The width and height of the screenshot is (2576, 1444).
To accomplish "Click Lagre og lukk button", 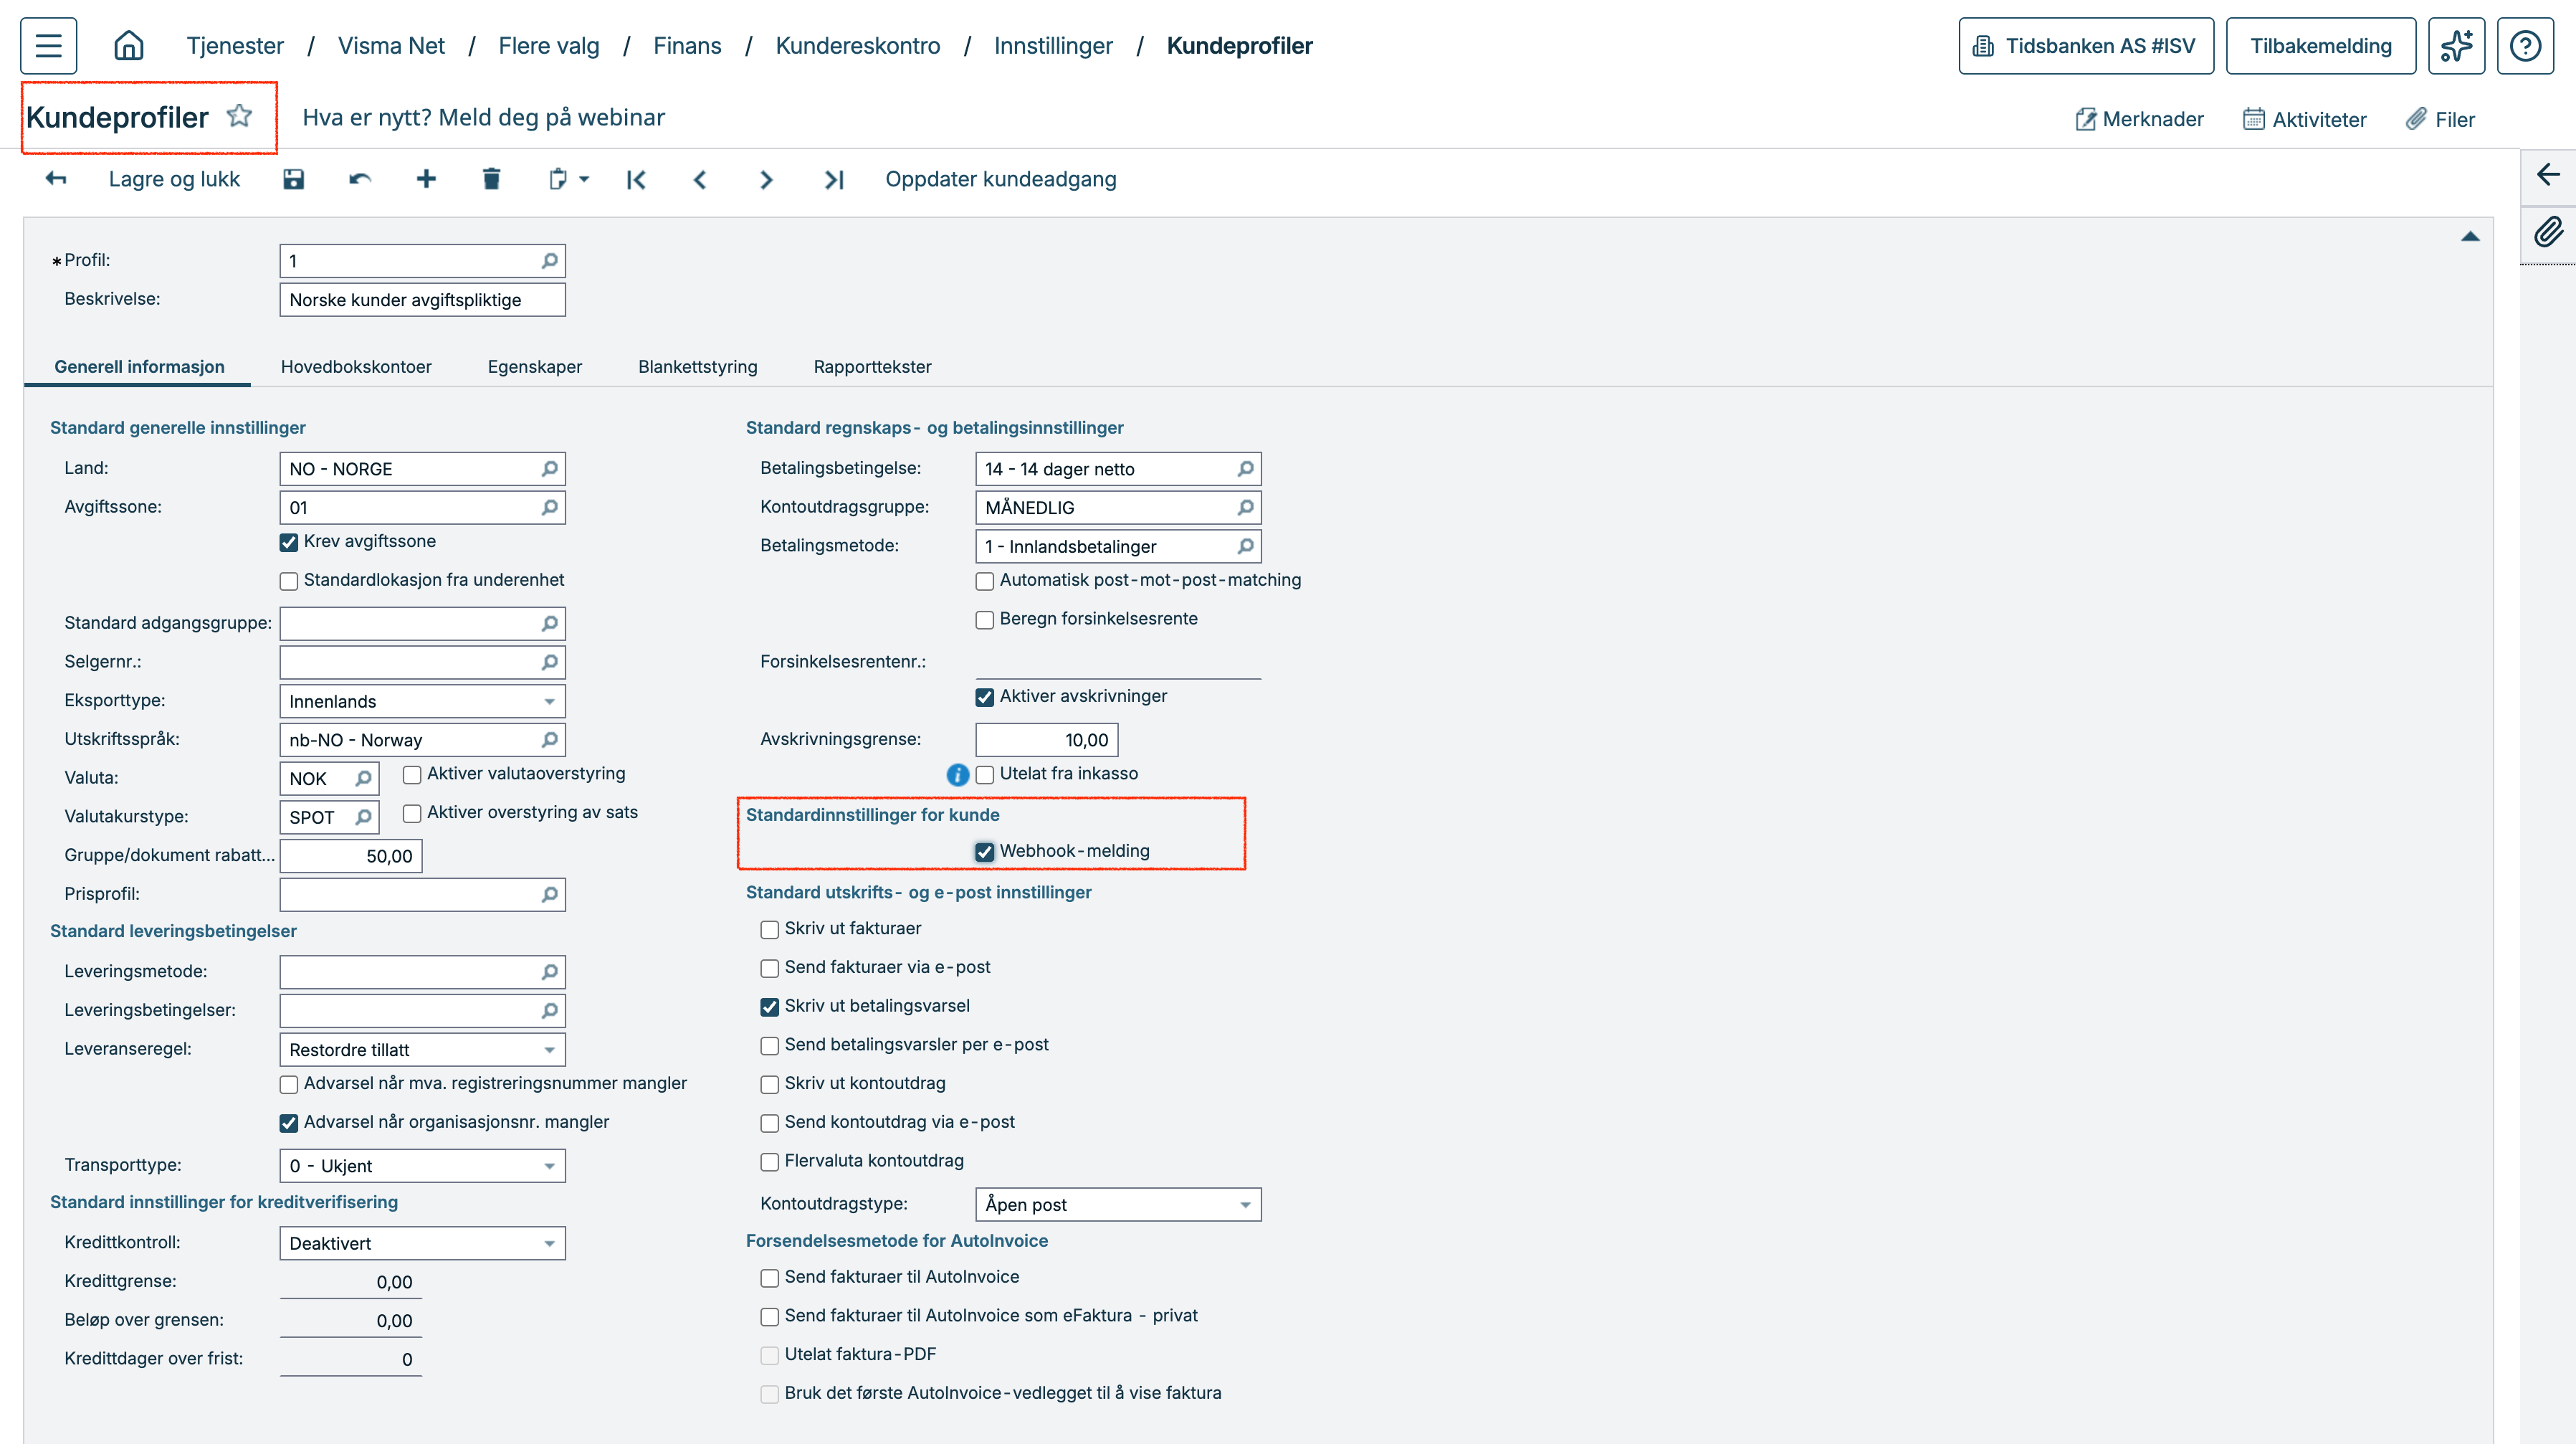I will 174,179.
